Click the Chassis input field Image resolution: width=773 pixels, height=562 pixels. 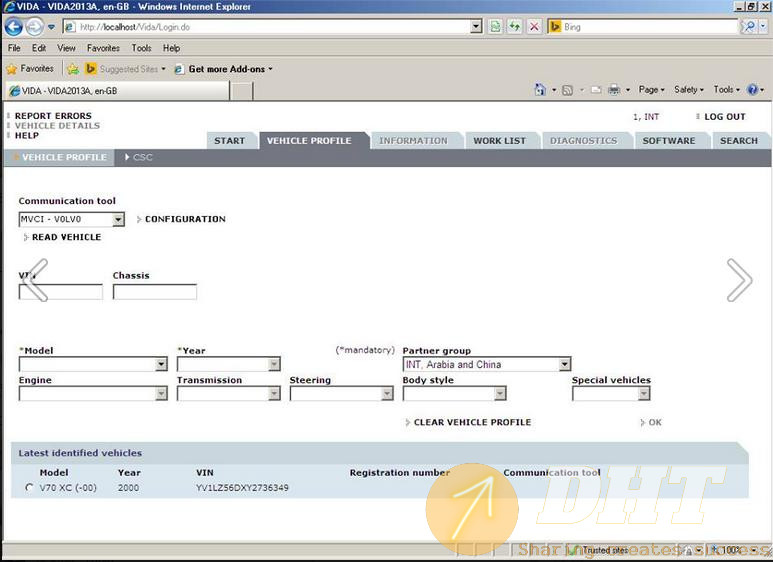pos(155,292)
